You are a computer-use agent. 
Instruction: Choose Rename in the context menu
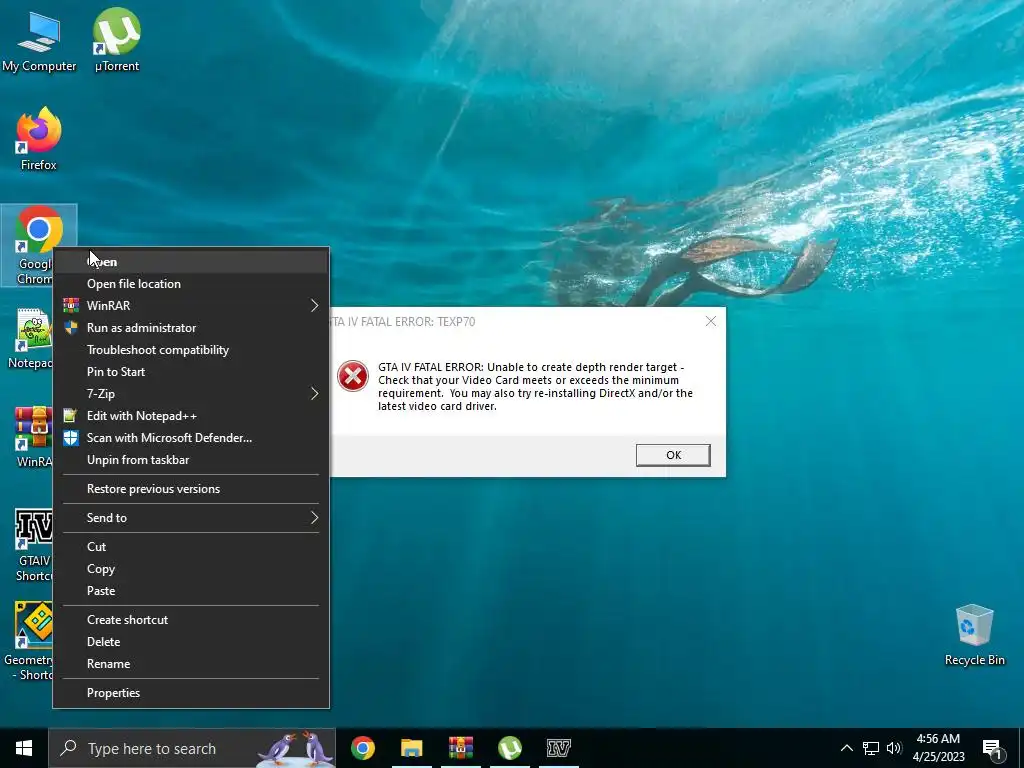pos(191,664)
